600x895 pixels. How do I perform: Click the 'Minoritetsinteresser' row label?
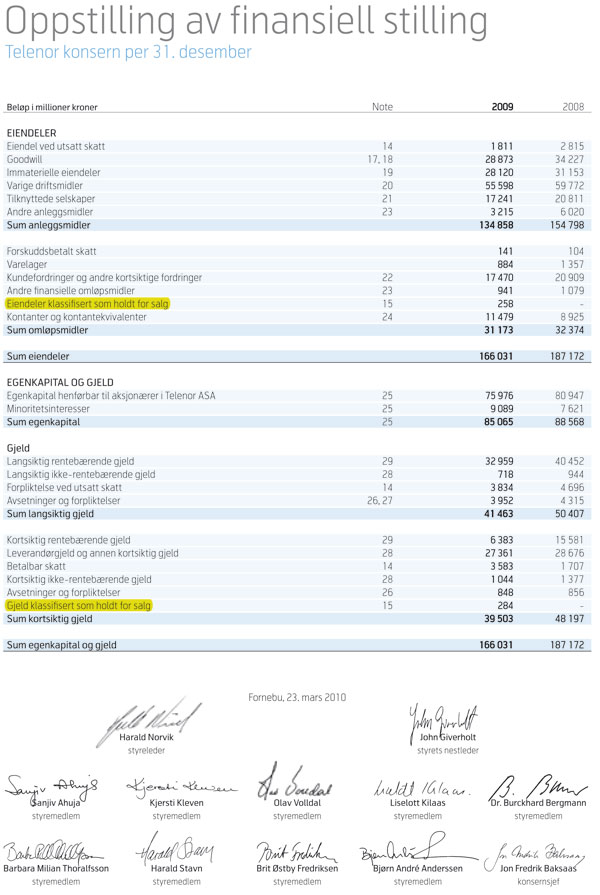pos(48,409)
